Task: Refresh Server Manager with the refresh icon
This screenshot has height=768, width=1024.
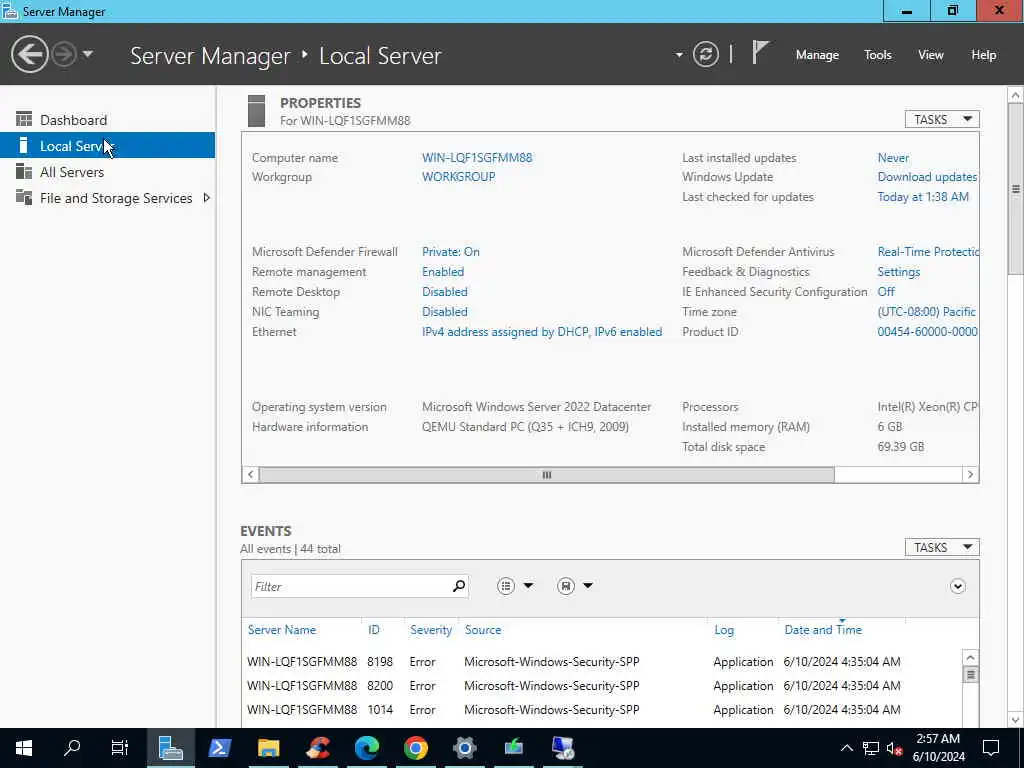Action: point(705,54)
